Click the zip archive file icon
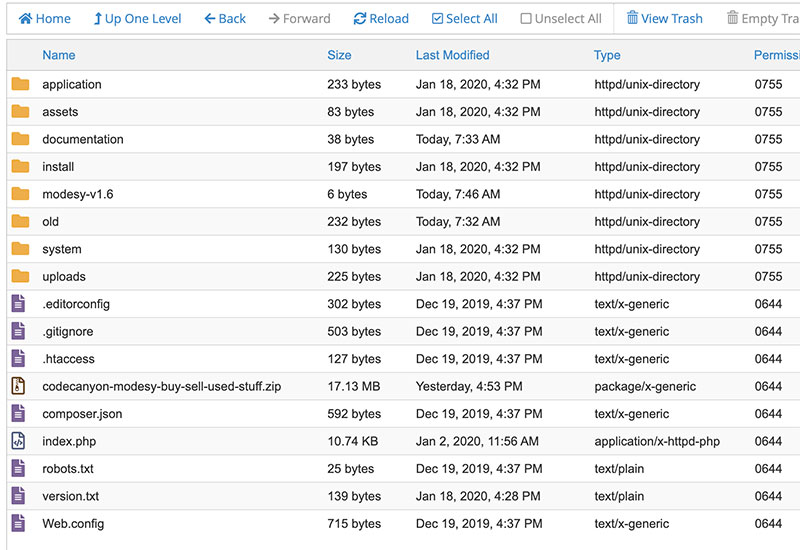 coord(19,386)
